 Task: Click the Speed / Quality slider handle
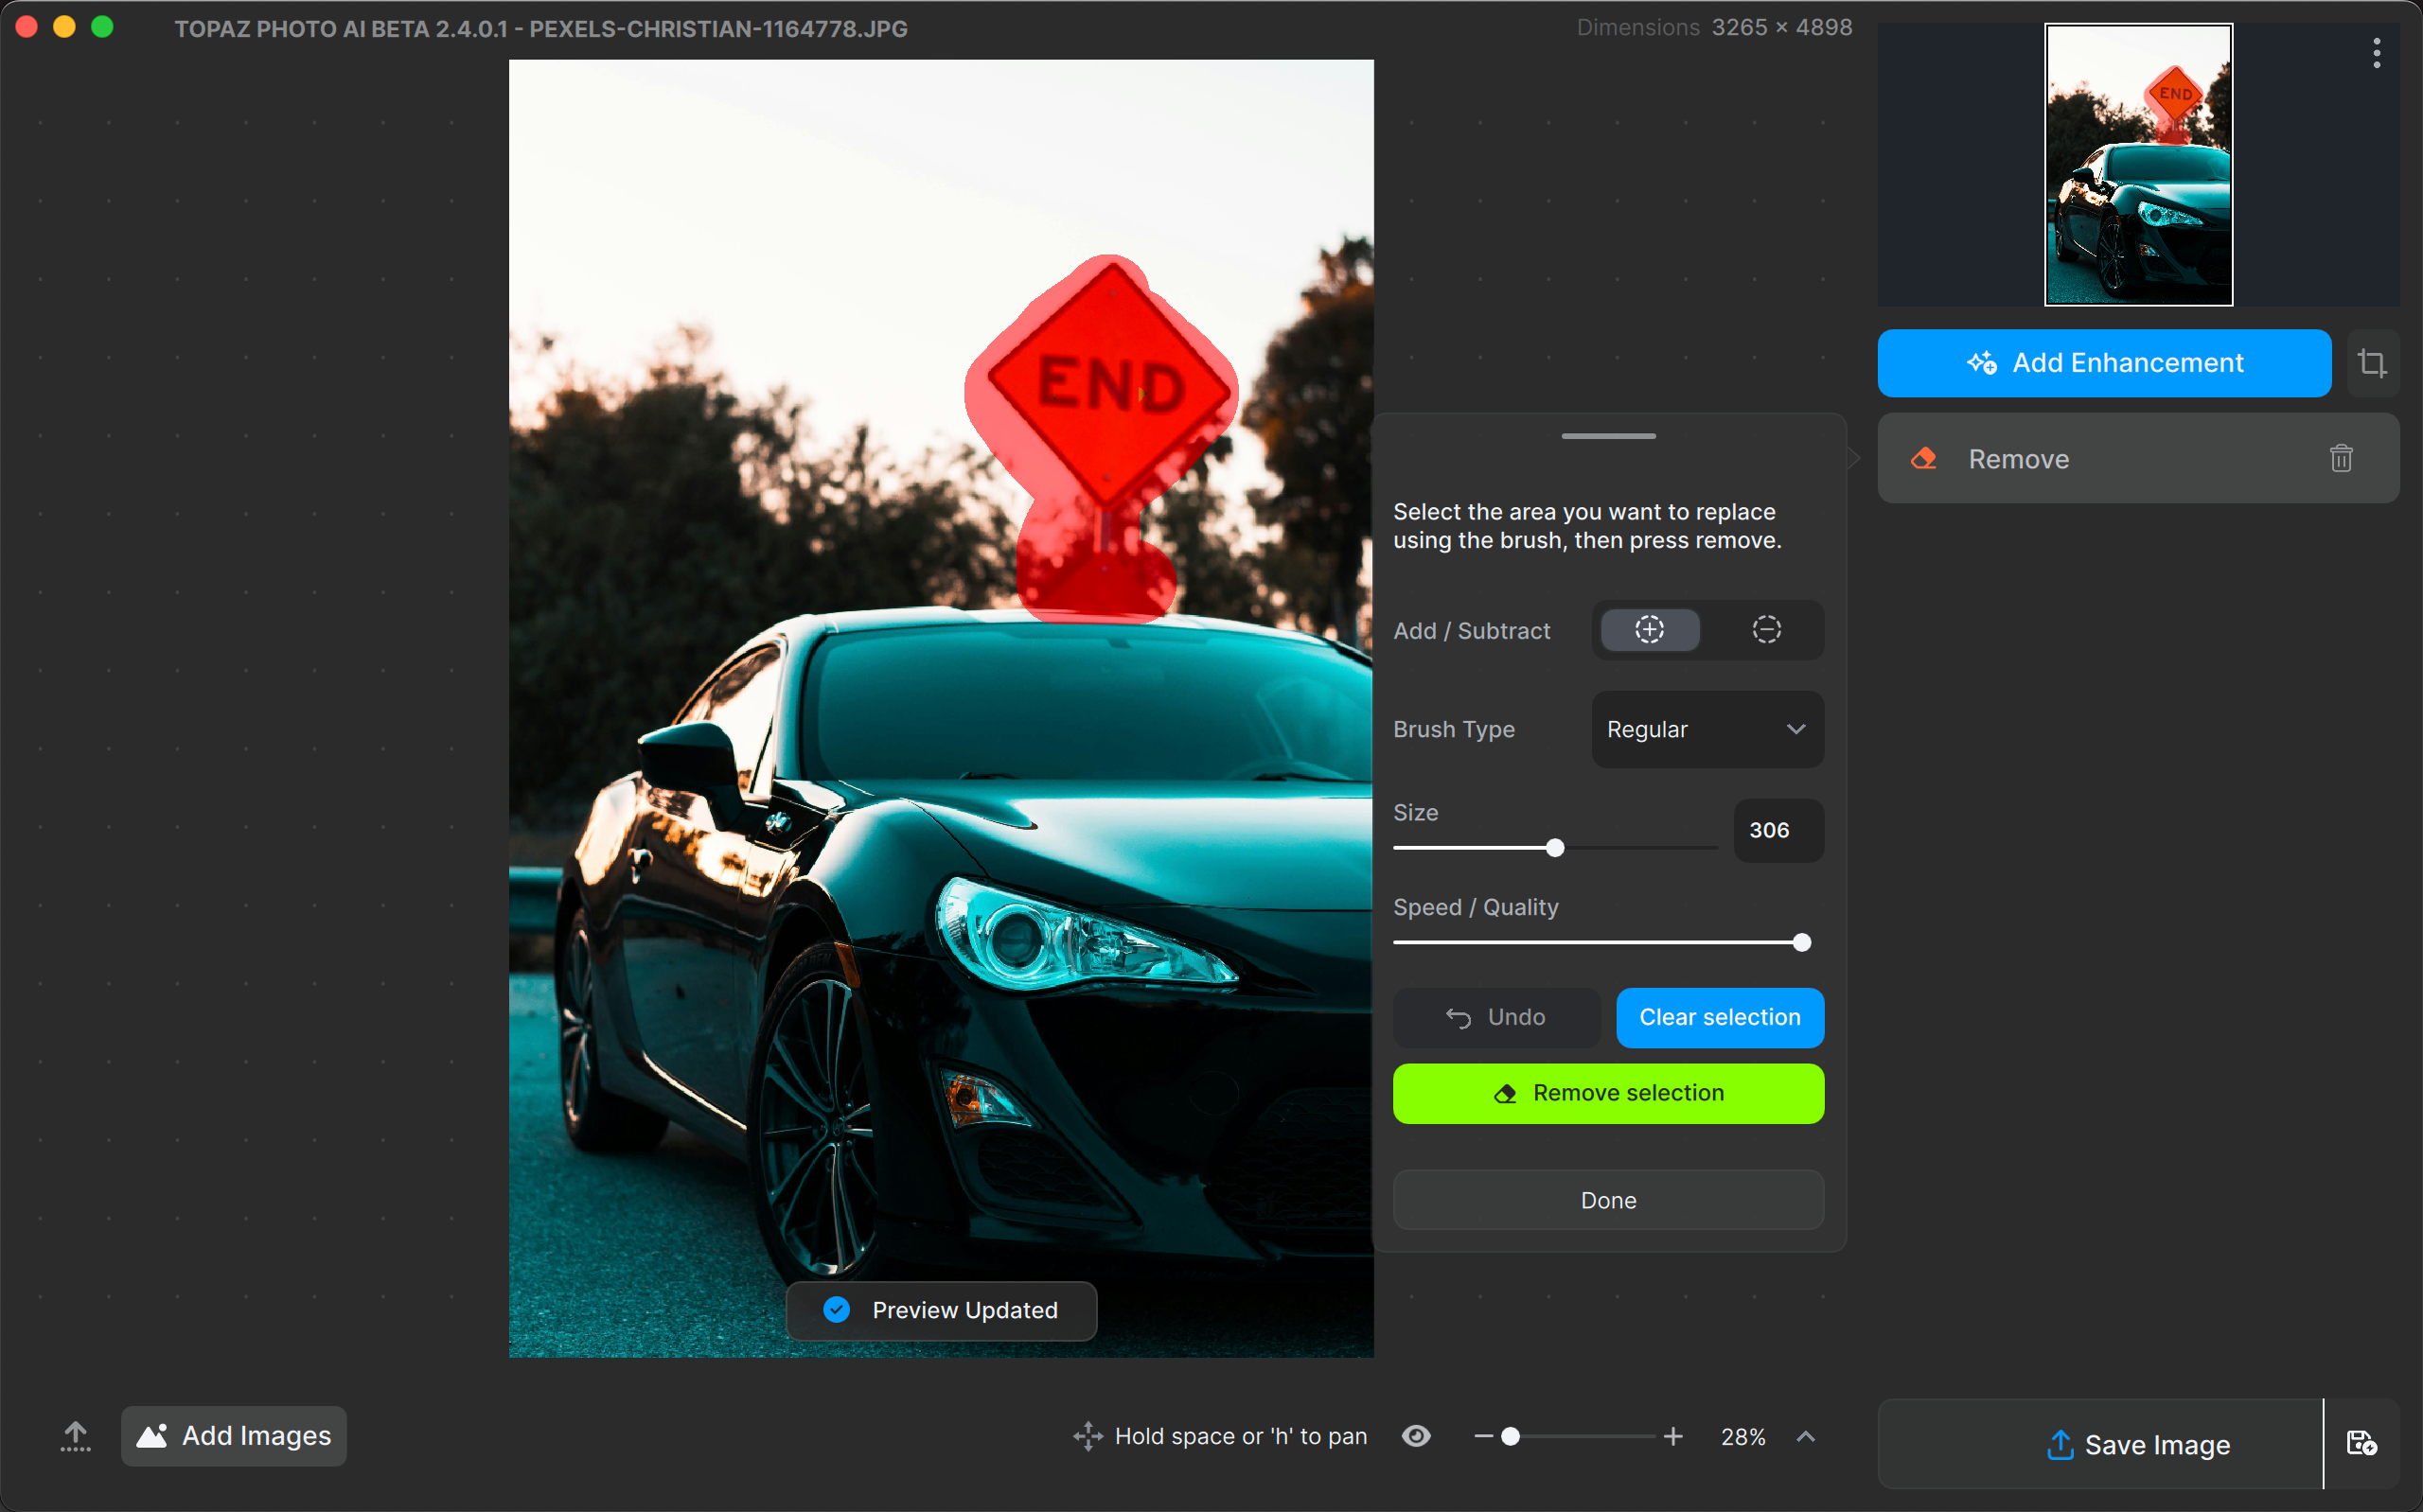point(1801,943)
